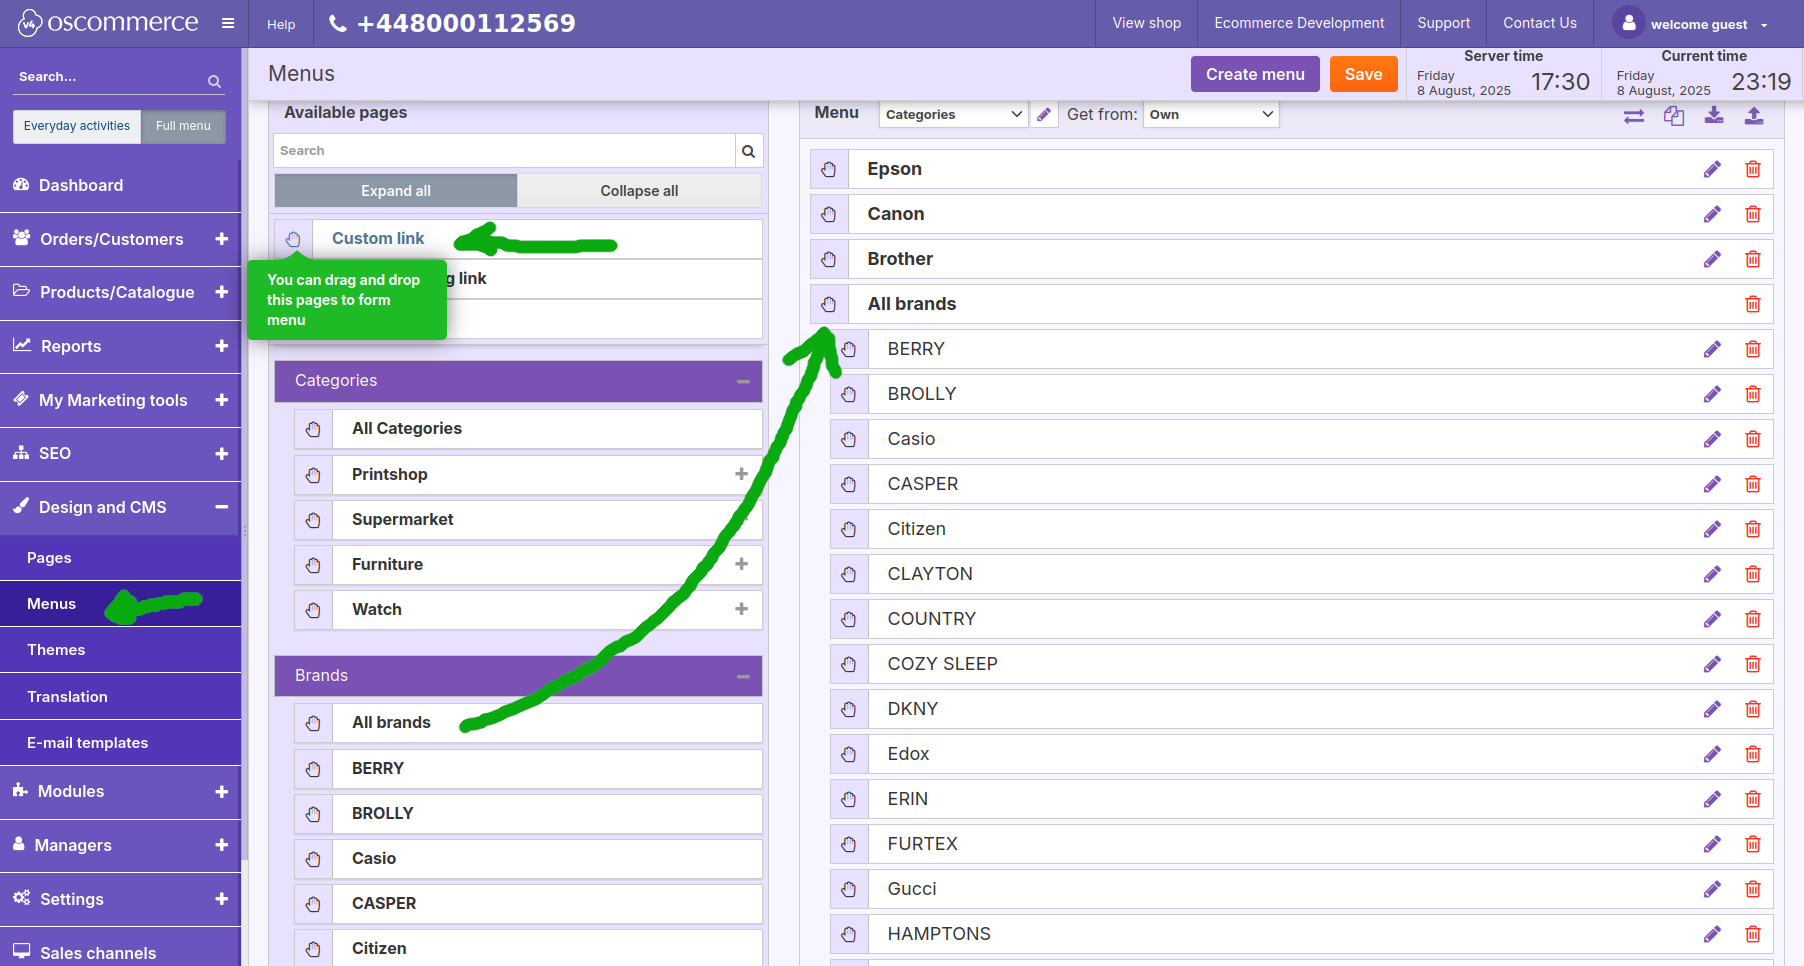Screen dimensions: 1804x966
Task: Open the Contact Us link
Action: click(x=1540, y=23)
